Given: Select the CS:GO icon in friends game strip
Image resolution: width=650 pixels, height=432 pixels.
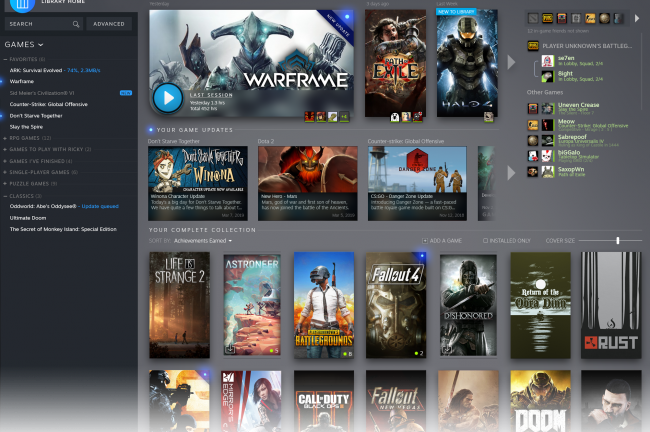Looking at the screenshot, I should [x=590, y=18].
